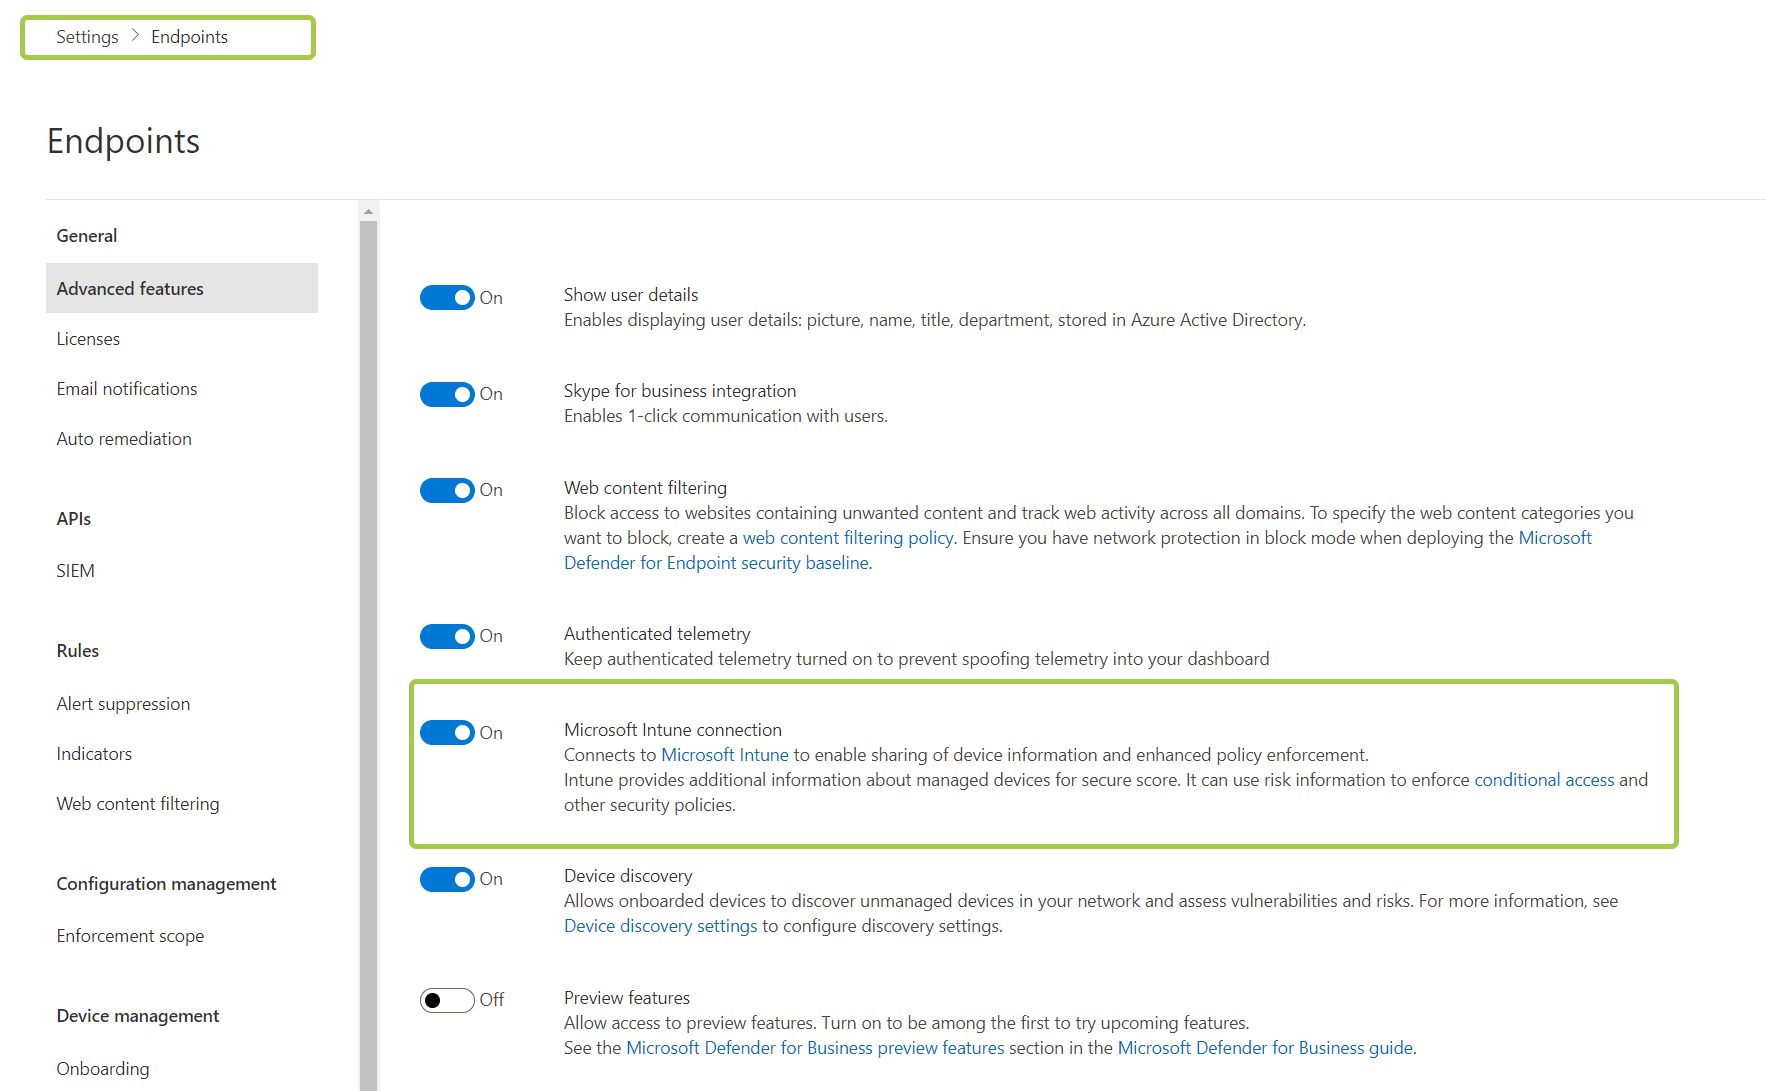Follow the Microsoft Intune link
This screenshot has height=1091, width=1766.
point(725,755)
